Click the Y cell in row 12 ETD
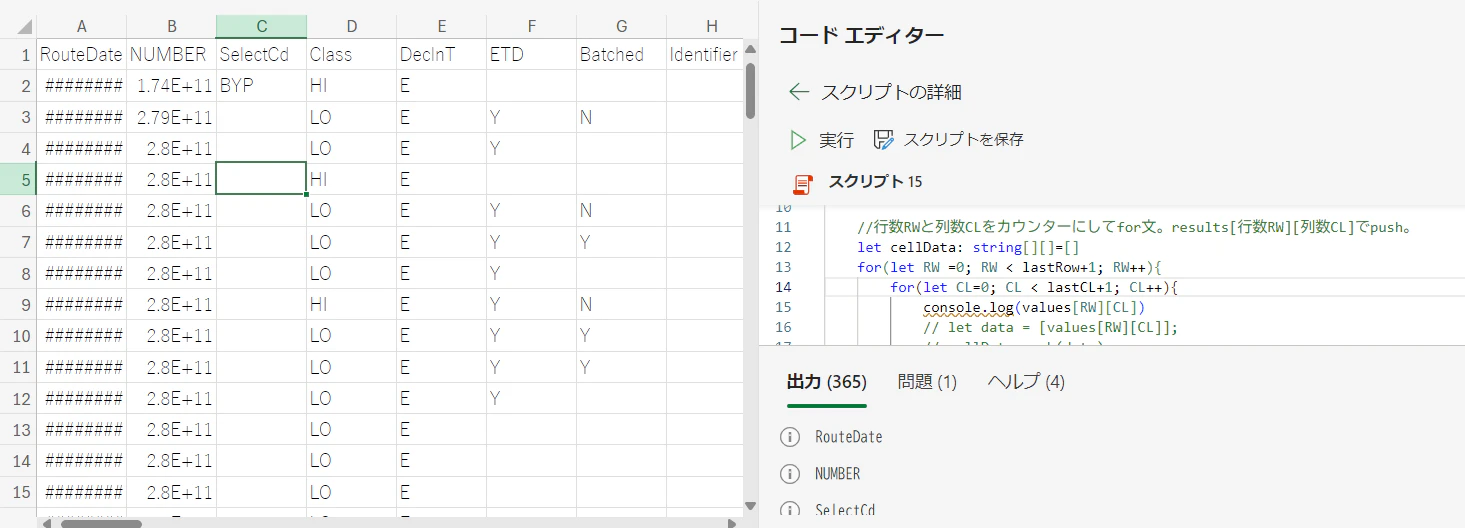This screenshot has width=1465, height=528. (x=531, y=399)
